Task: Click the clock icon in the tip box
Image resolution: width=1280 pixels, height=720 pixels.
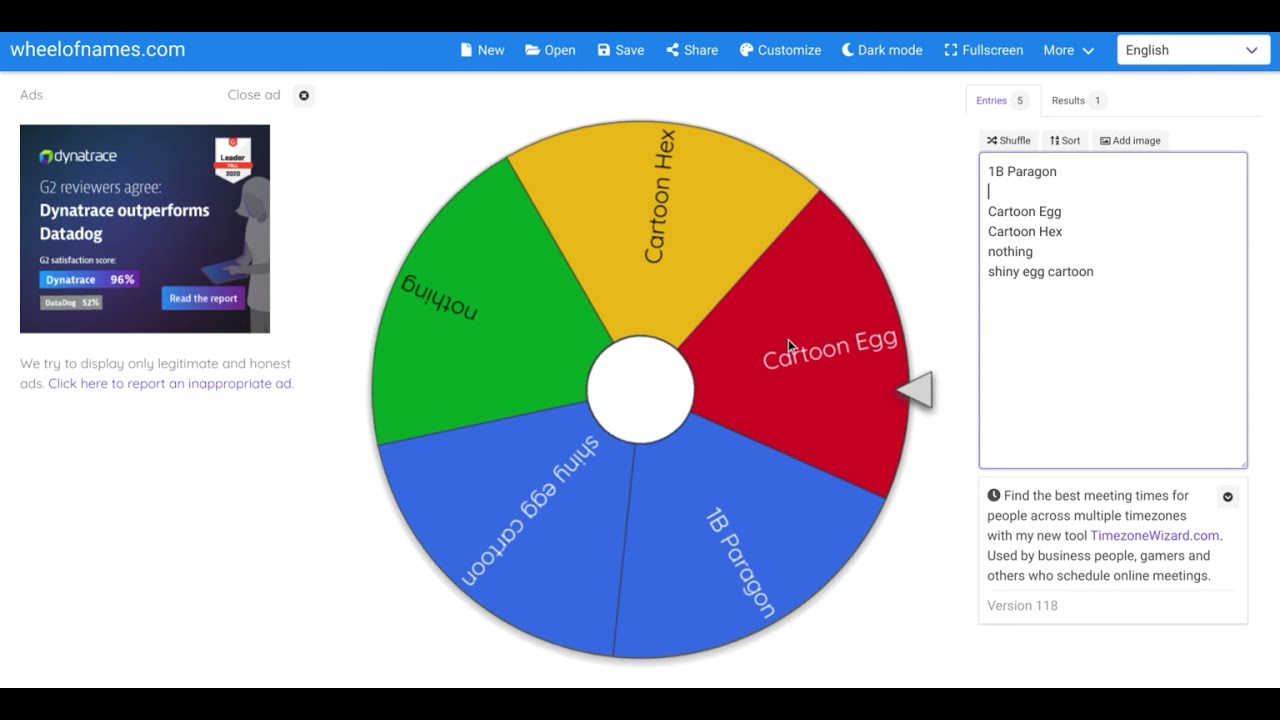Action: (x=994, y=495)
